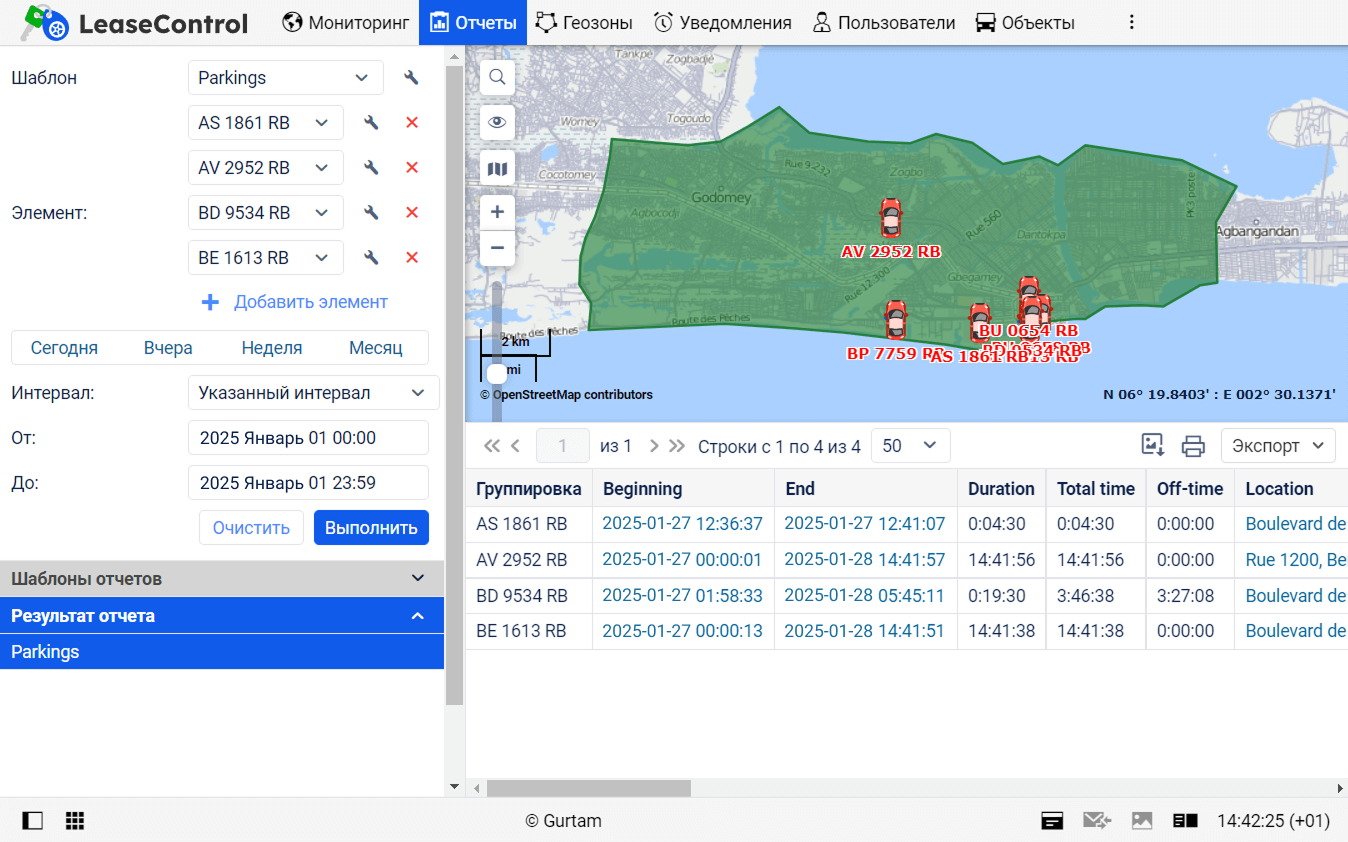
Task: Click Выполнить button
Action: coord(371,528)
